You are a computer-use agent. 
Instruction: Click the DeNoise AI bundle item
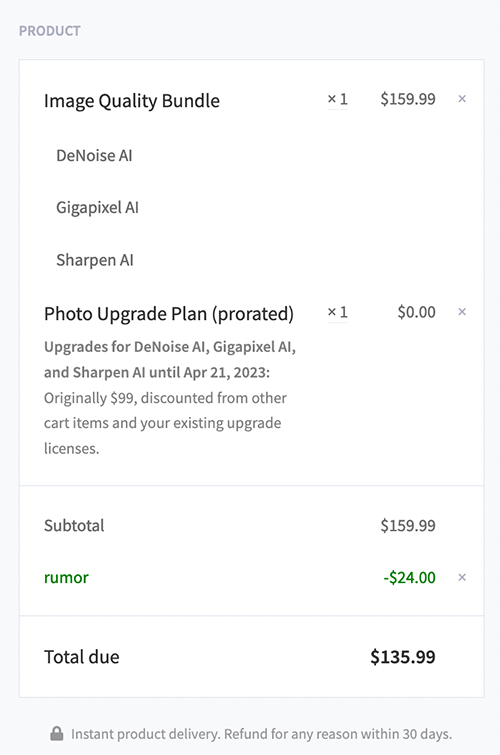[94, 156]
